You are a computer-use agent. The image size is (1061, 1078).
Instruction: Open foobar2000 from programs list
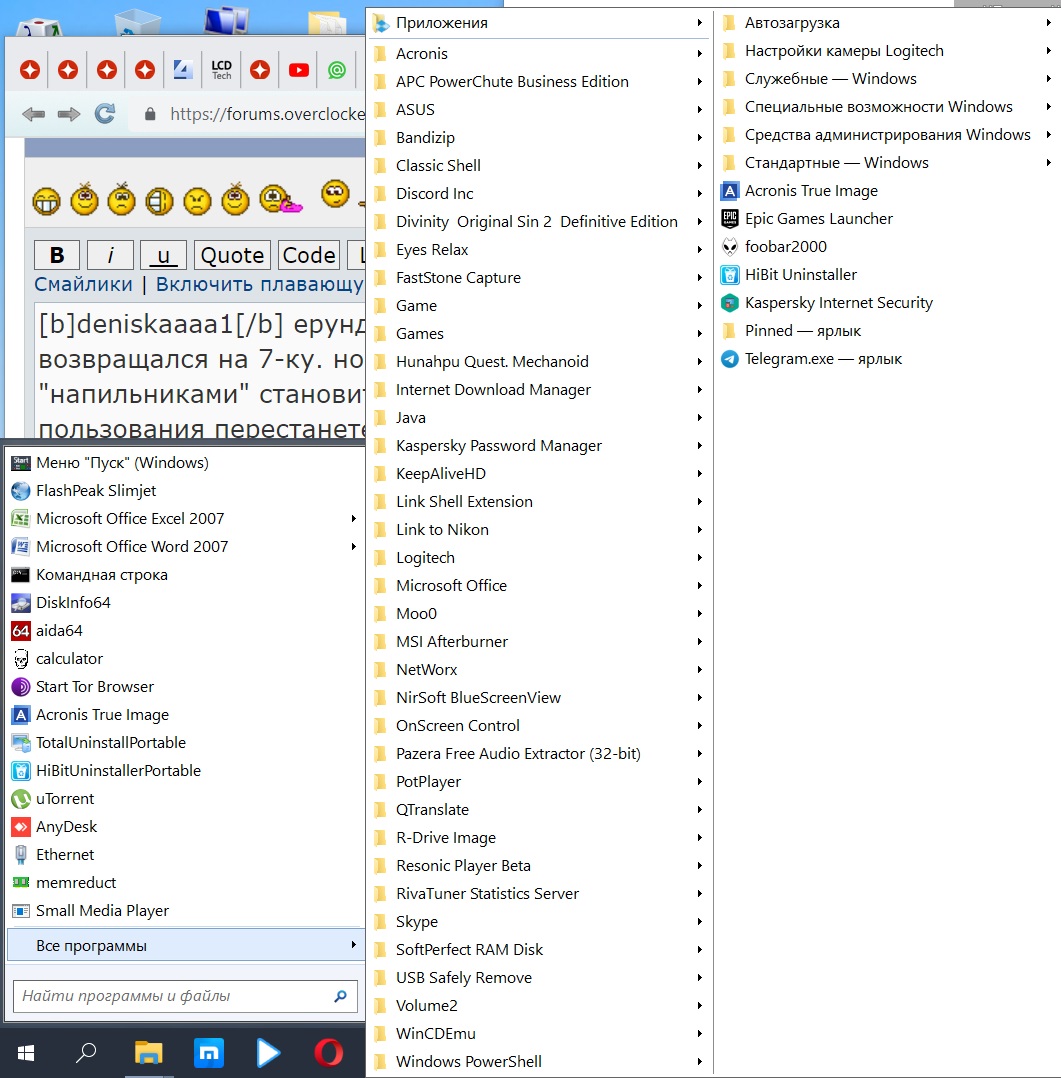coord(886,246)
